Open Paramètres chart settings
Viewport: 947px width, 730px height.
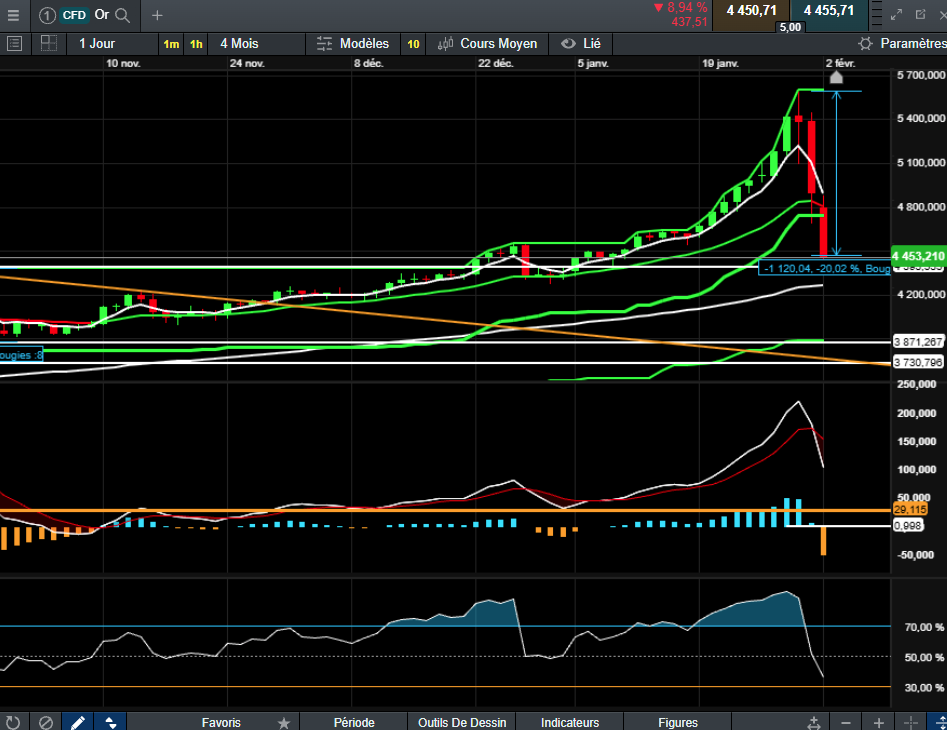(x=902, y=44)
